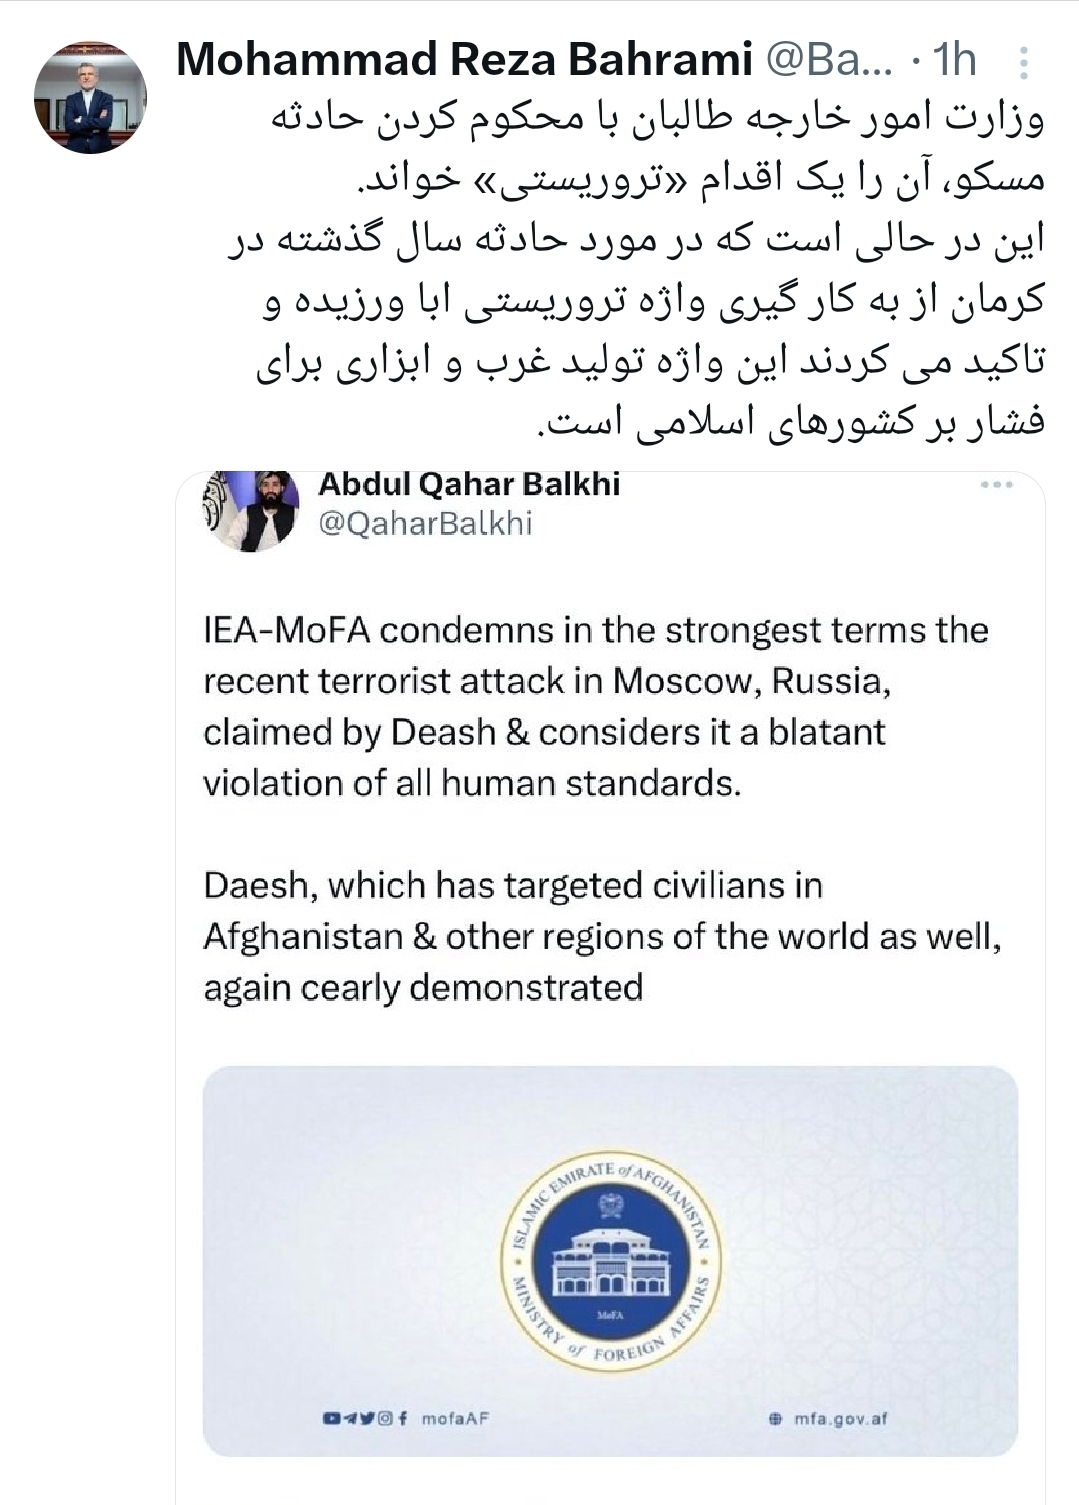Select the @QaharBalkhi handle
The image size is (1079, 1505).
(425, 523)
